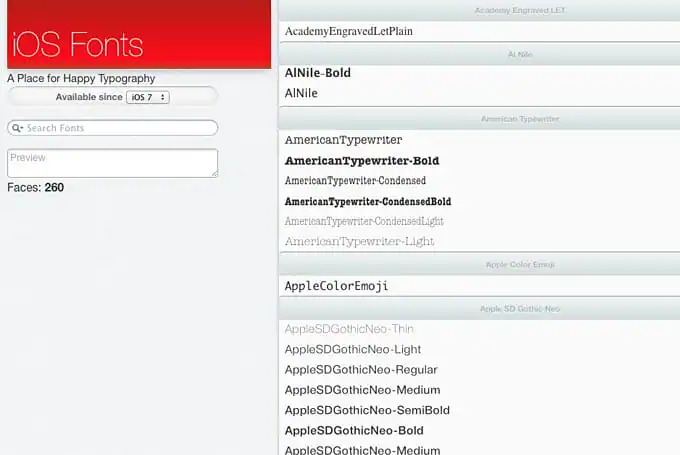This screenshot has height=455, width=680.
Task: Click the Preview text area
Action: [112, 163]
